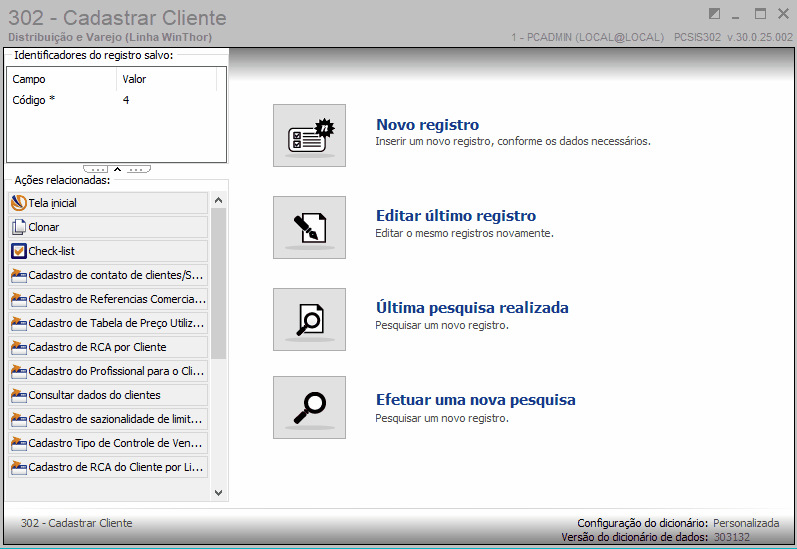
Task: Open Cadastro do Profissional para o Cli... action
Action: pyautogui.click(x=108, y=371)
